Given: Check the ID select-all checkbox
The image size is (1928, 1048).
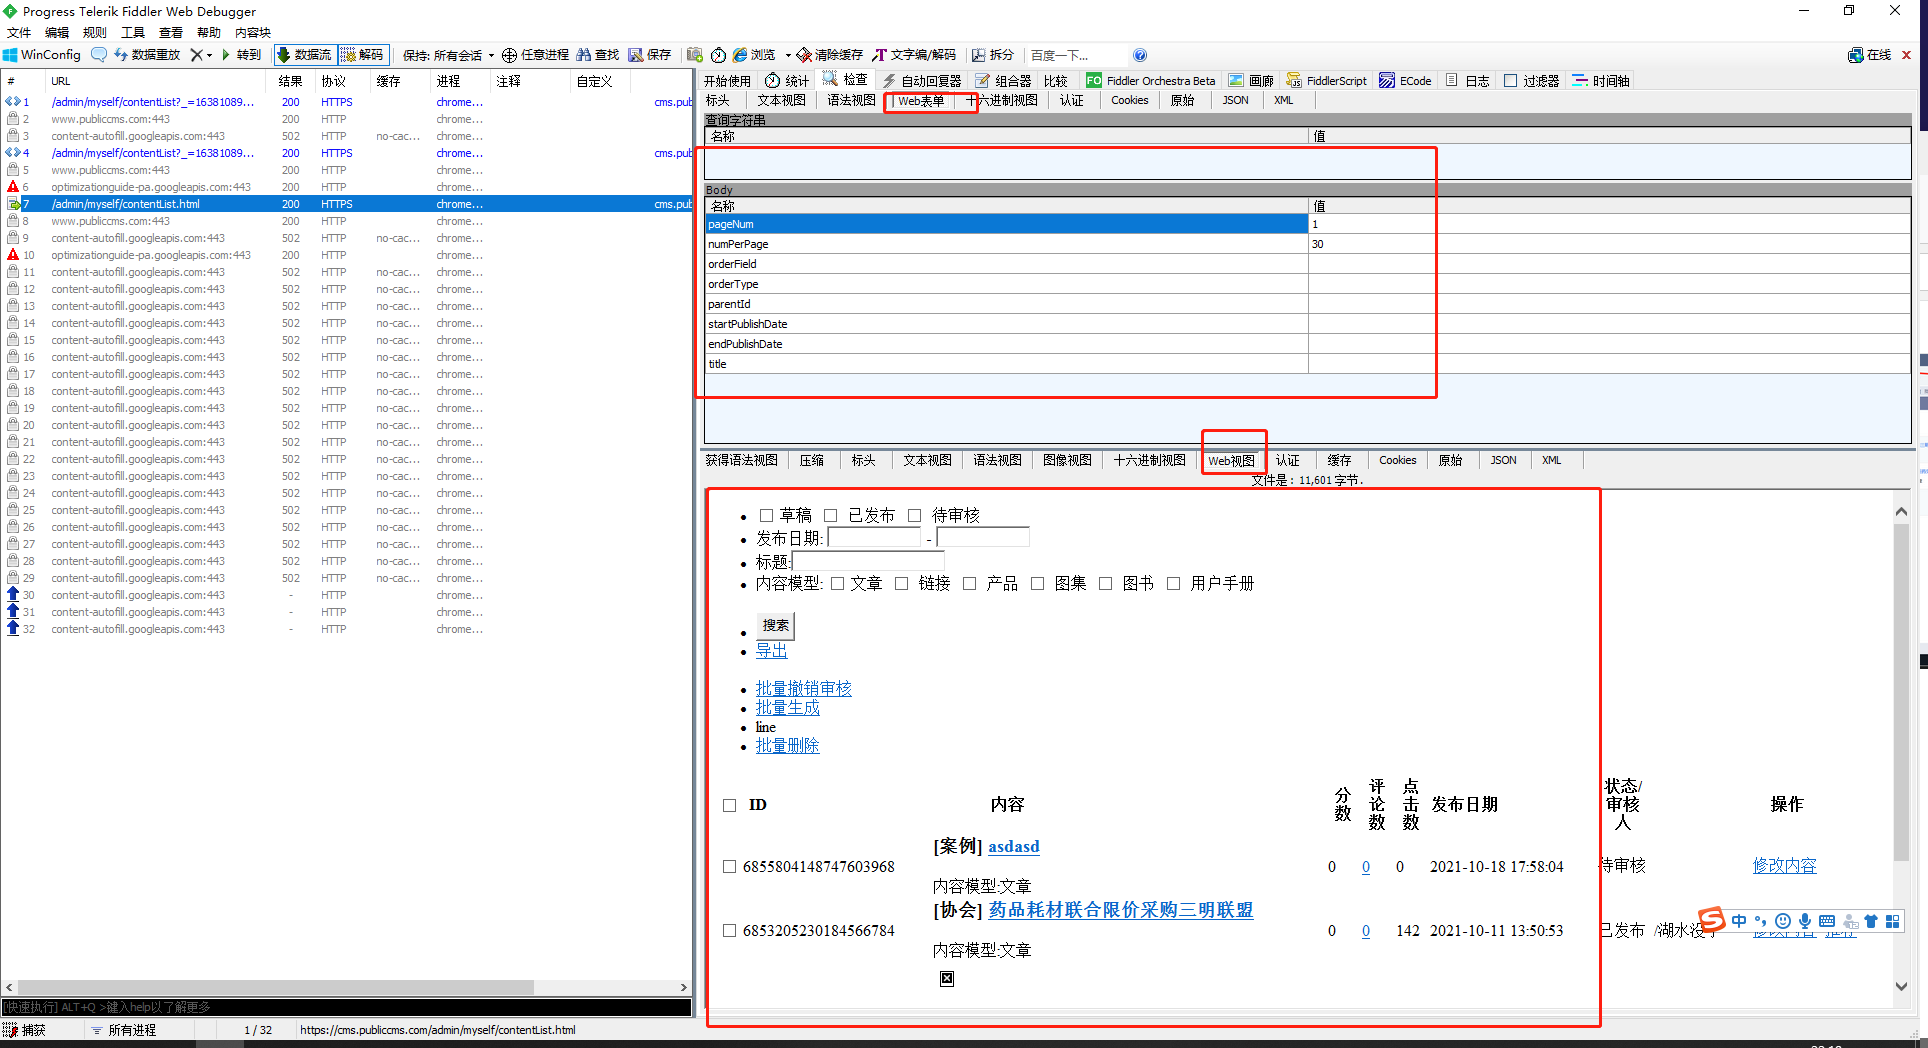Looking at the screenshot, I should pyautogui.click(x=729, y=804).
